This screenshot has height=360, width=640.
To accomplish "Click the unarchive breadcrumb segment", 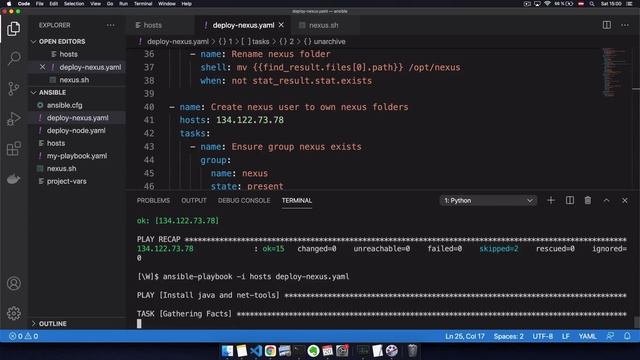I will click(x=329, y=42).
